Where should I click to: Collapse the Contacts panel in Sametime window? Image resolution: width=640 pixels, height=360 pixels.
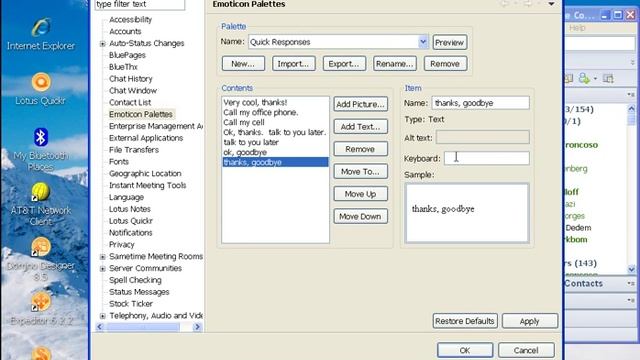click(631, 283)
